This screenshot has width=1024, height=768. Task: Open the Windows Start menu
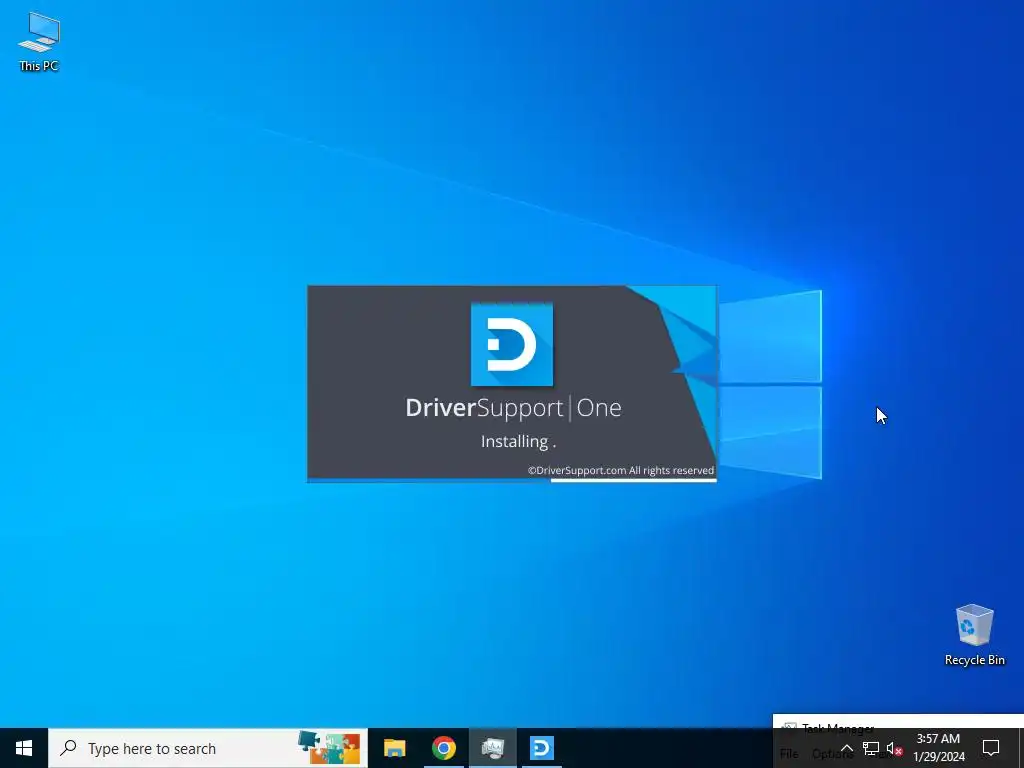point(24,748)
